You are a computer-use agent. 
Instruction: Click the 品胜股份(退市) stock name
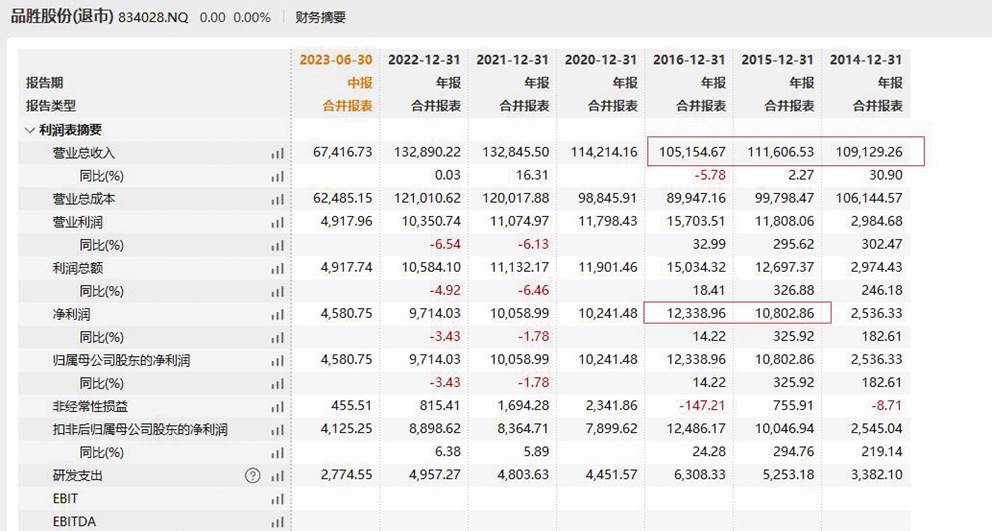59,17
